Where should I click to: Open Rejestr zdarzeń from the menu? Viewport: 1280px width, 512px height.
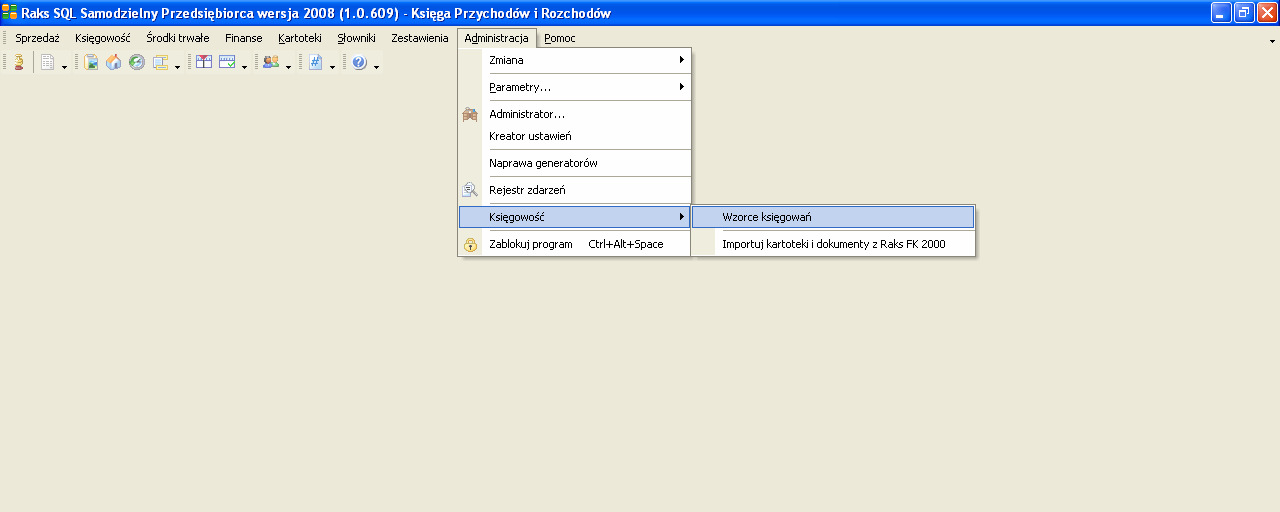tap(575, 190)
